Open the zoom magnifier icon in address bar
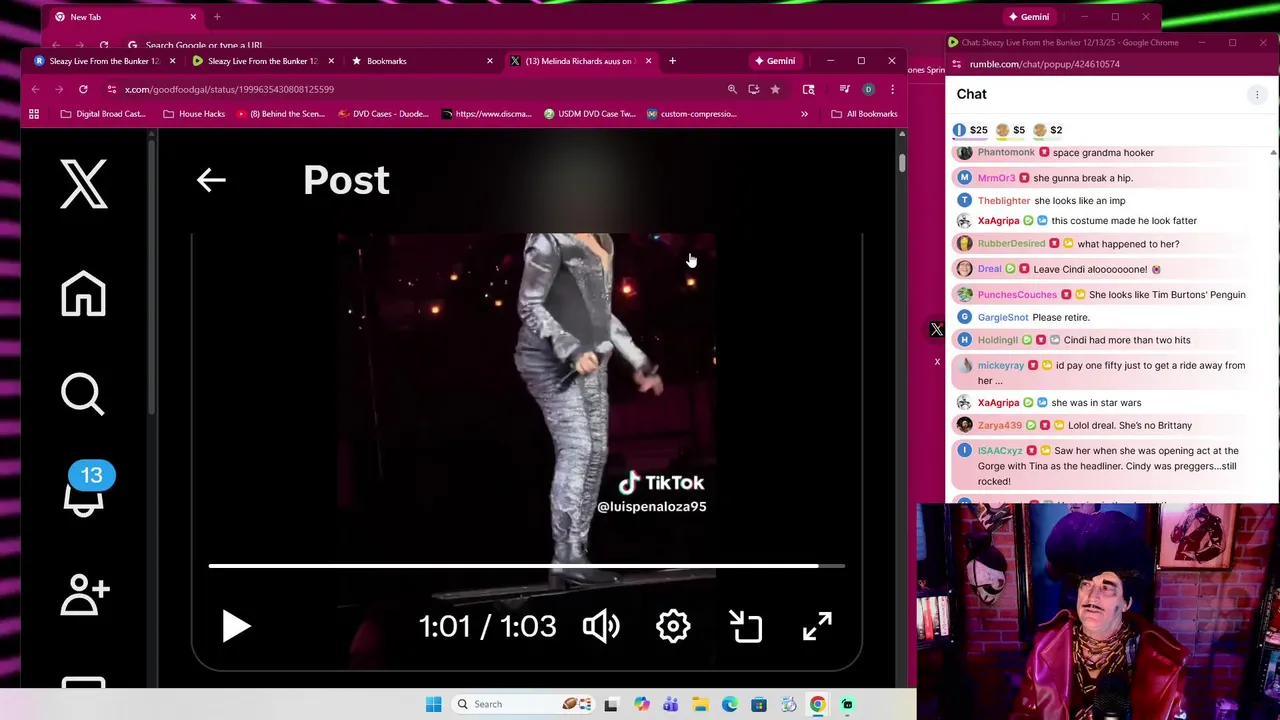This screenshot has height=720, width=1280. click(732, 89)
